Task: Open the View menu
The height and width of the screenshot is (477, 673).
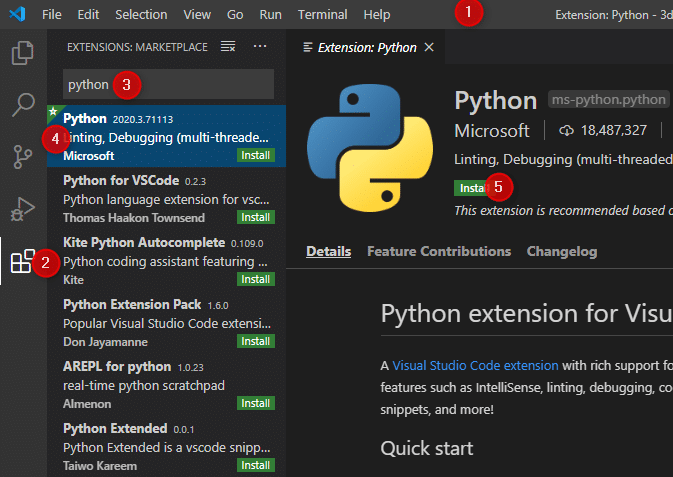Action: pos(197,15)
